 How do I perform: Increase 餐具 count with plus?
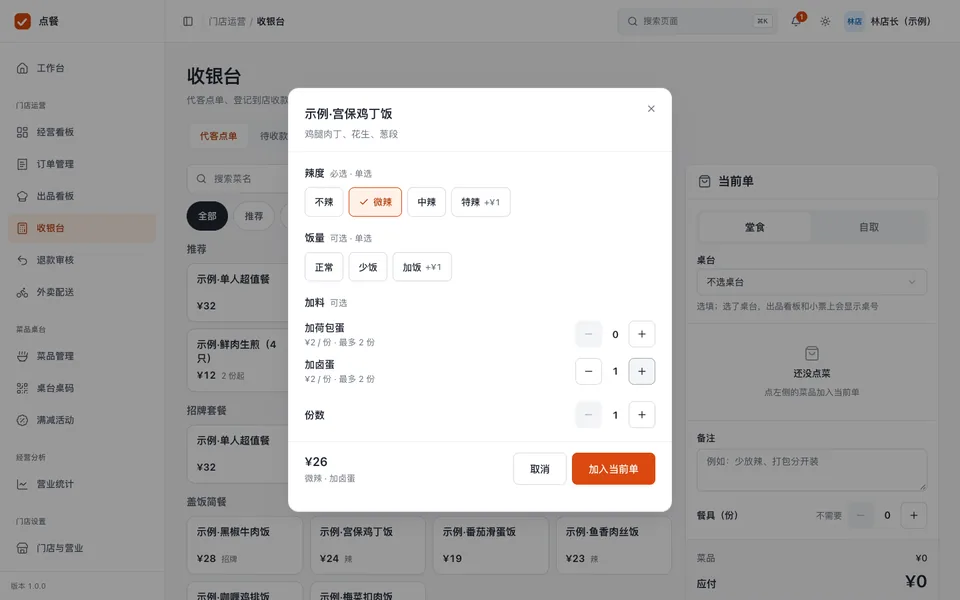pyautogui.click(x=913, y=516)
